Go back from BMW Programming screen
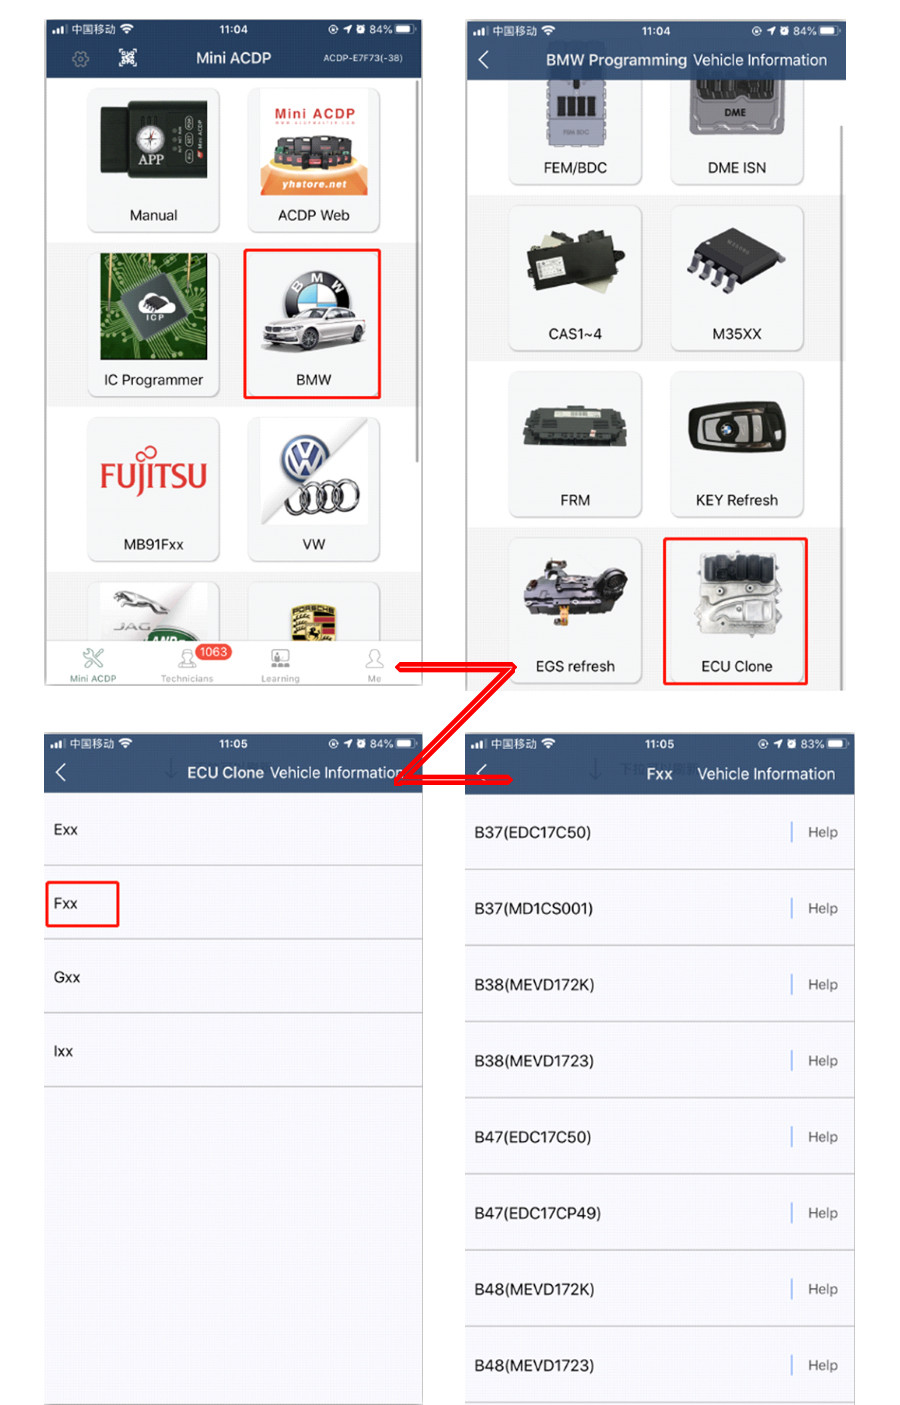Image resolution: width=900 pixels, height=1405 pixels. [x=484, y=60]
